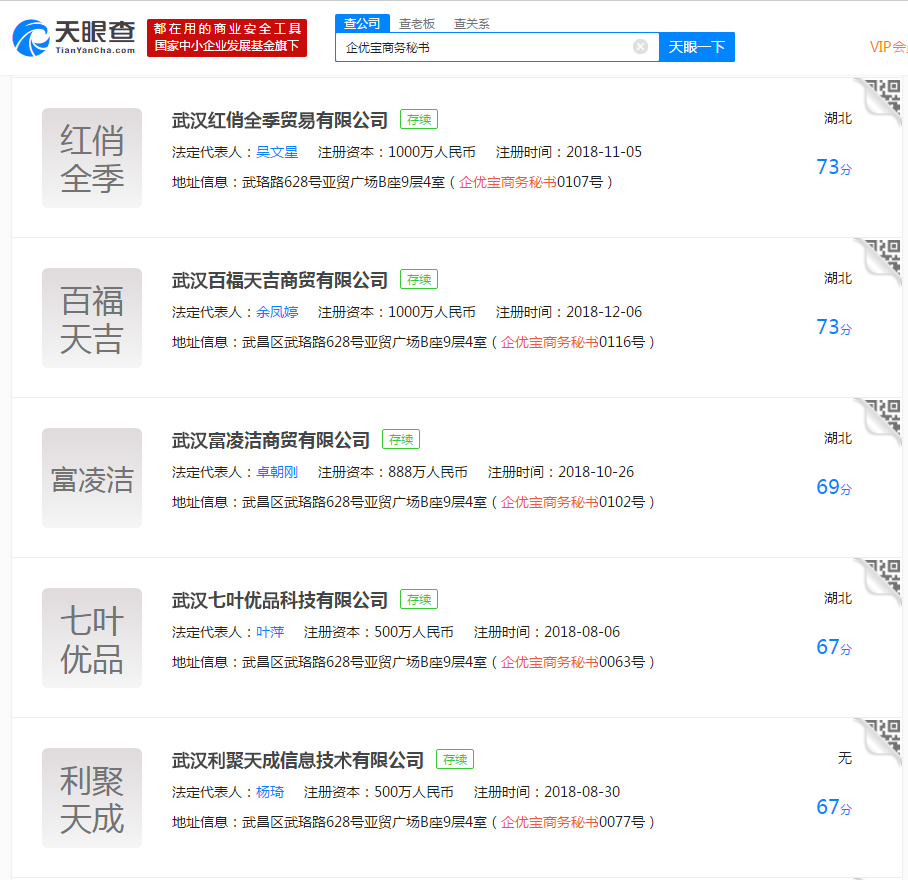This screenshot has width=908, height=880.
Task: Switch to the 查关系 tab
Action: 471,23
